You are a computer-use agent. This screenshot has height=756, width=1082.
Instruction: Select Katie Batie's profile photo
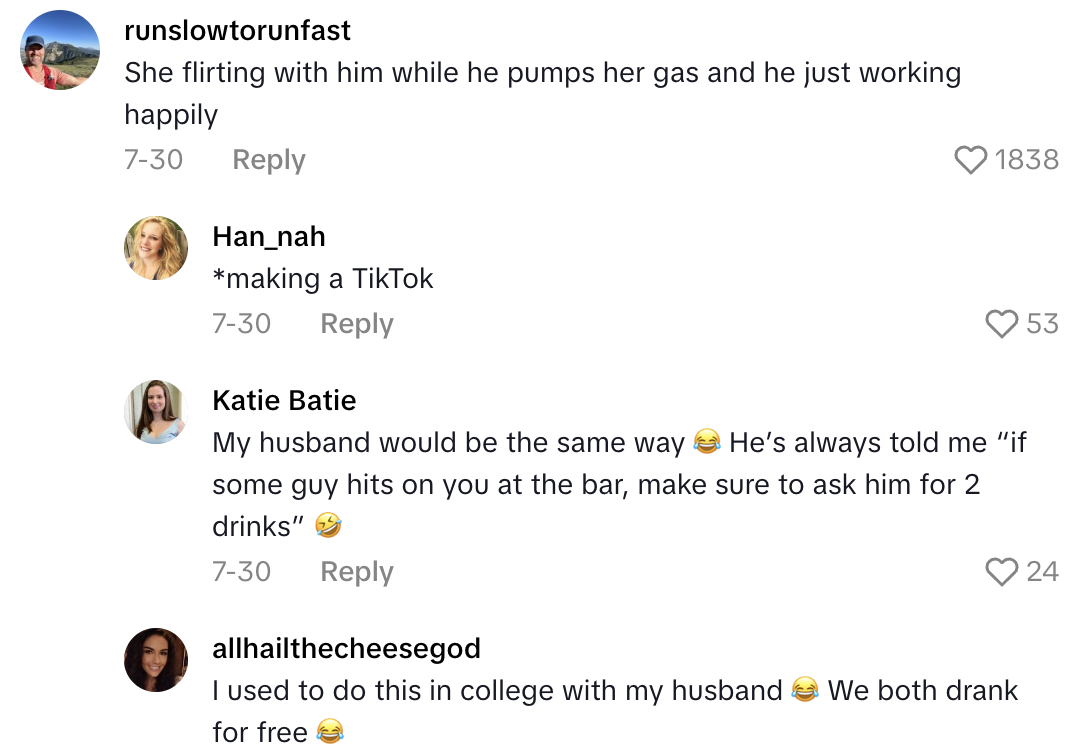tap(156, 411)
